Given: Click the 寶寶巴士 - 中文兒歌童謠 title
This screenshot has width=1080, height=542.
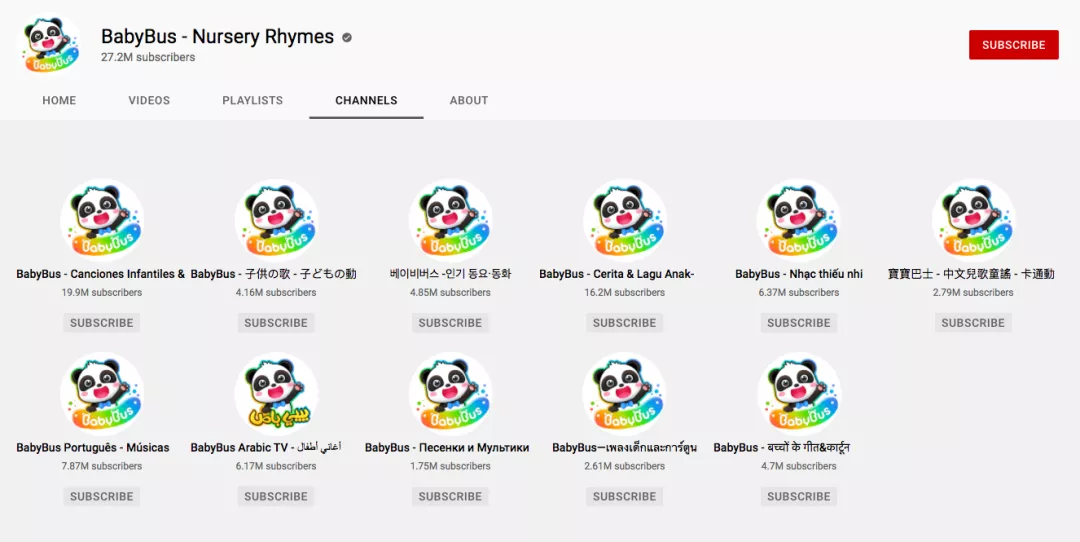Looking at the screenshot, I should click(971, 274).
